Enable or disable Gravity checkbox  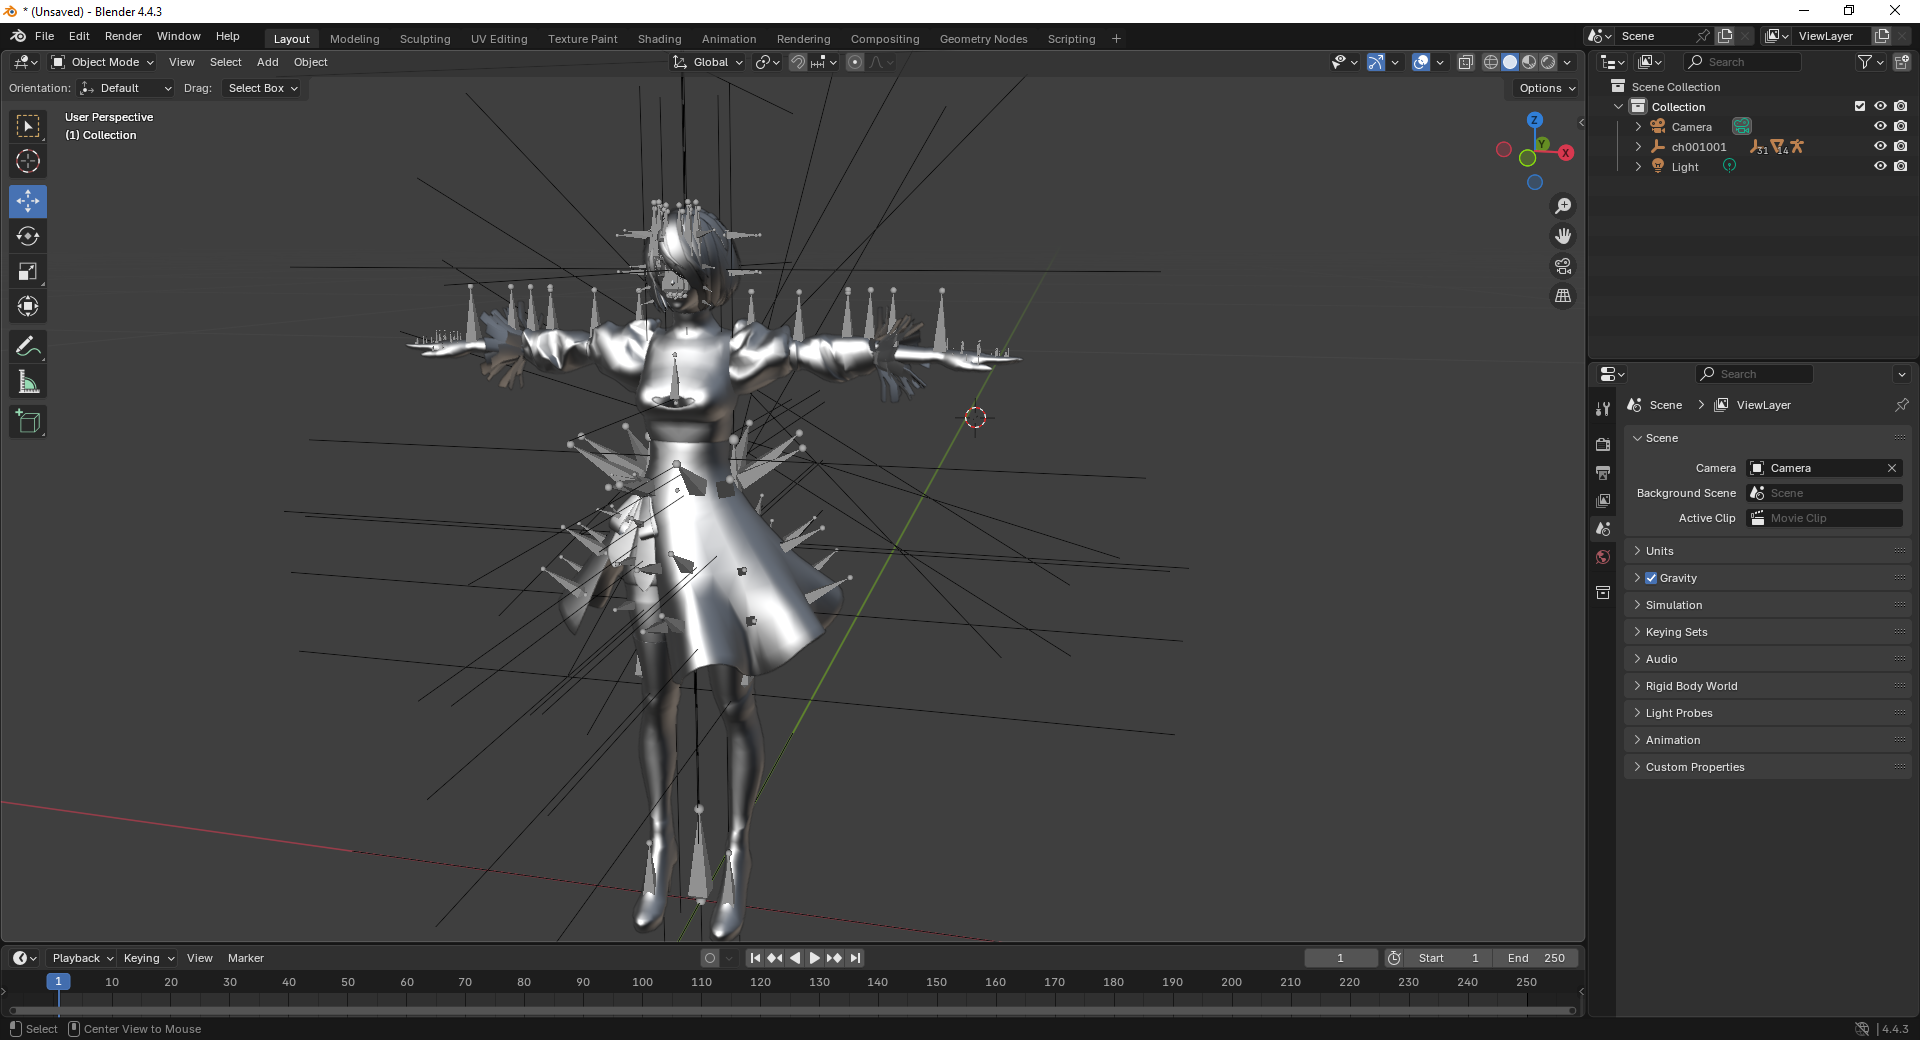[x=1651, y=578]
